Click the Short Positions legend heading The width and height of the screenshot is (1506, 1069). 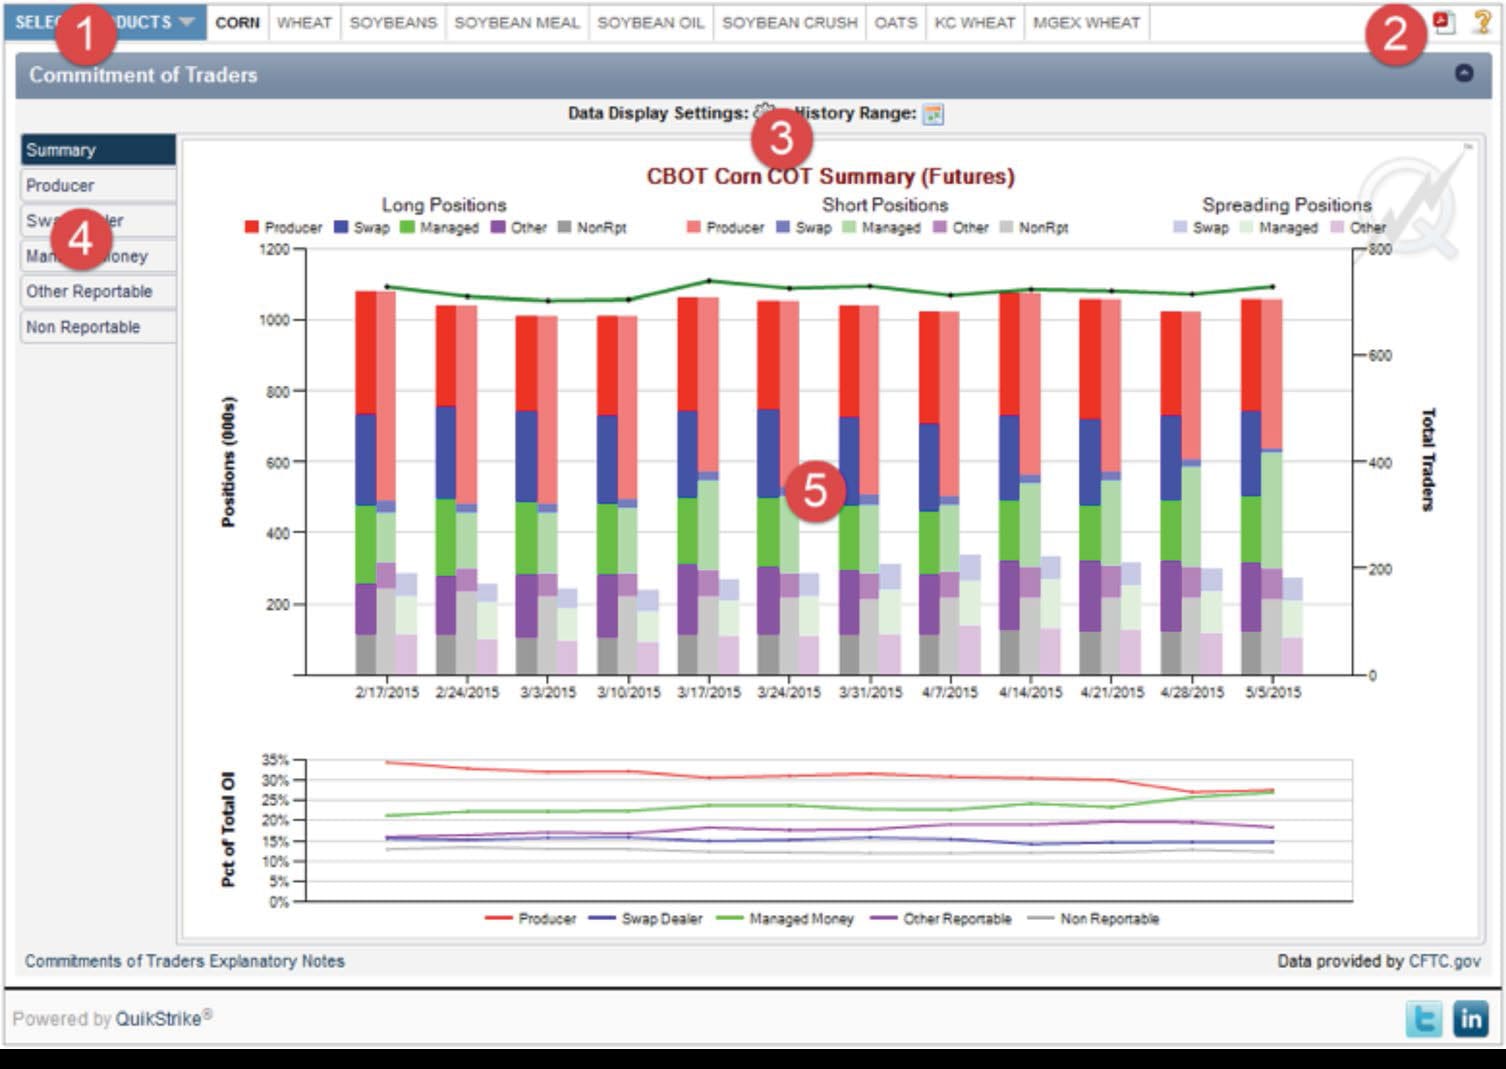pos(885,205)
